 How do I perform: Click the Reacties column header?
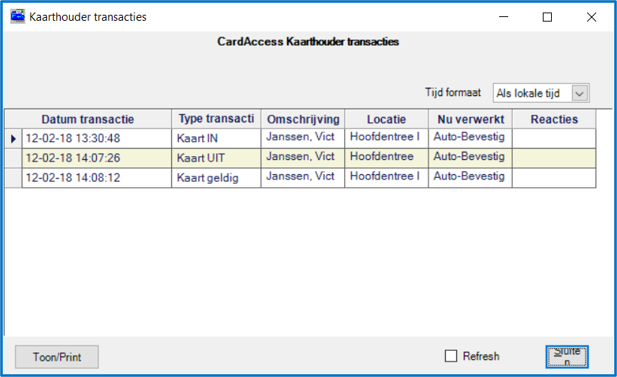[x=554, y=119]
